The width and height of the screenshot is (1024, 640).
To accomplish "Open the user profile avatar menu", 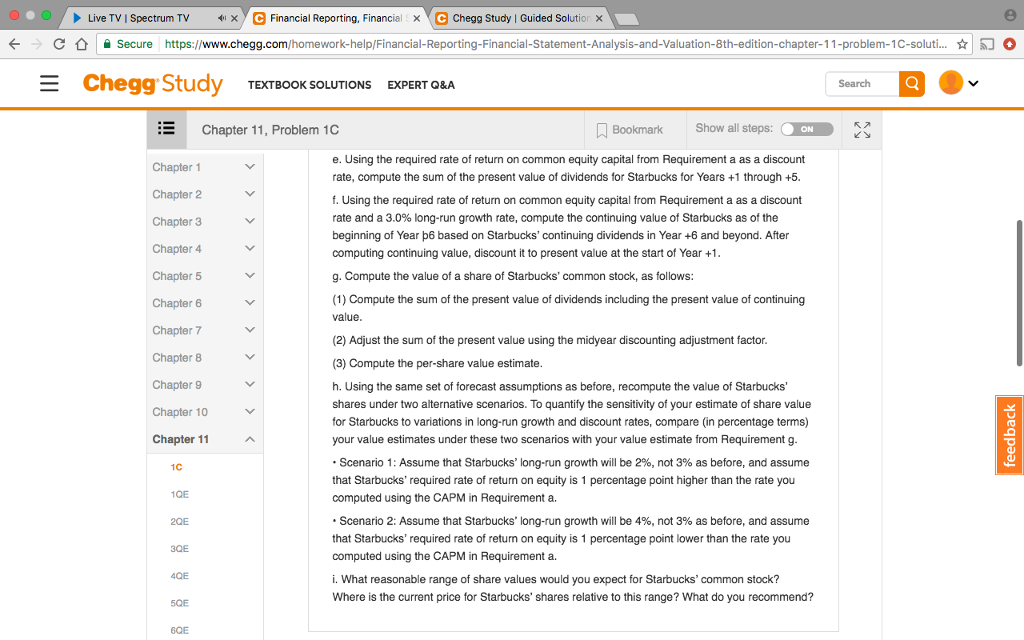I will click(948, 84).
